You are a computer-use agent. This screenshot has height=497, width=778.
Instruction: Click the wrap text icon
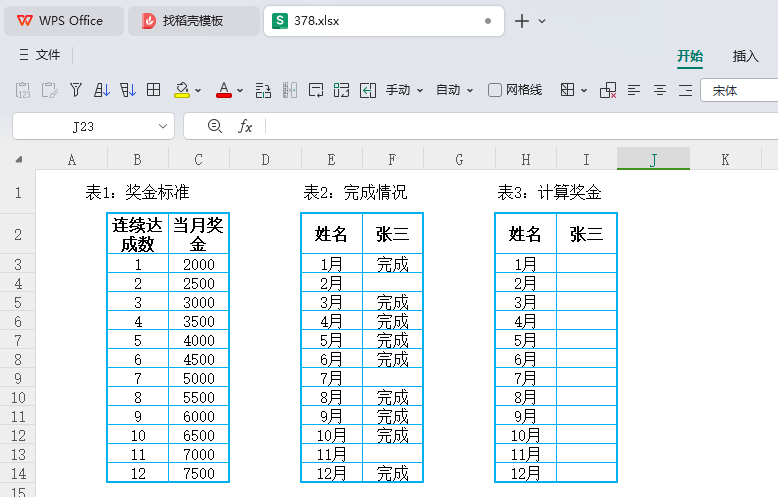point(316,90)
